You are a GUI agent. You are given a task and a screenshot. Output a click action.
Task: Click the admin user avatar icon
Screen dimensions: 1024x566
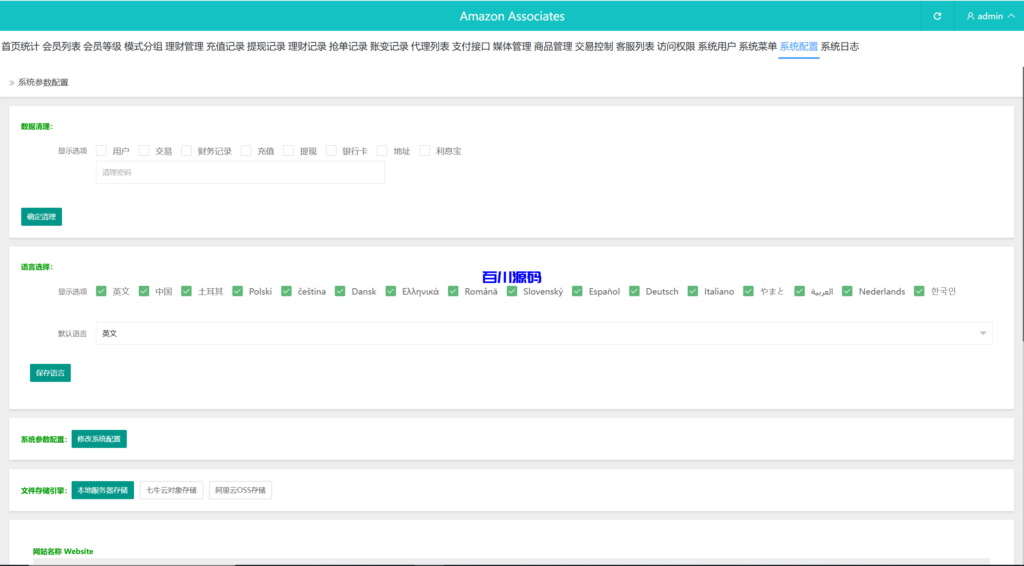[970, 16]
